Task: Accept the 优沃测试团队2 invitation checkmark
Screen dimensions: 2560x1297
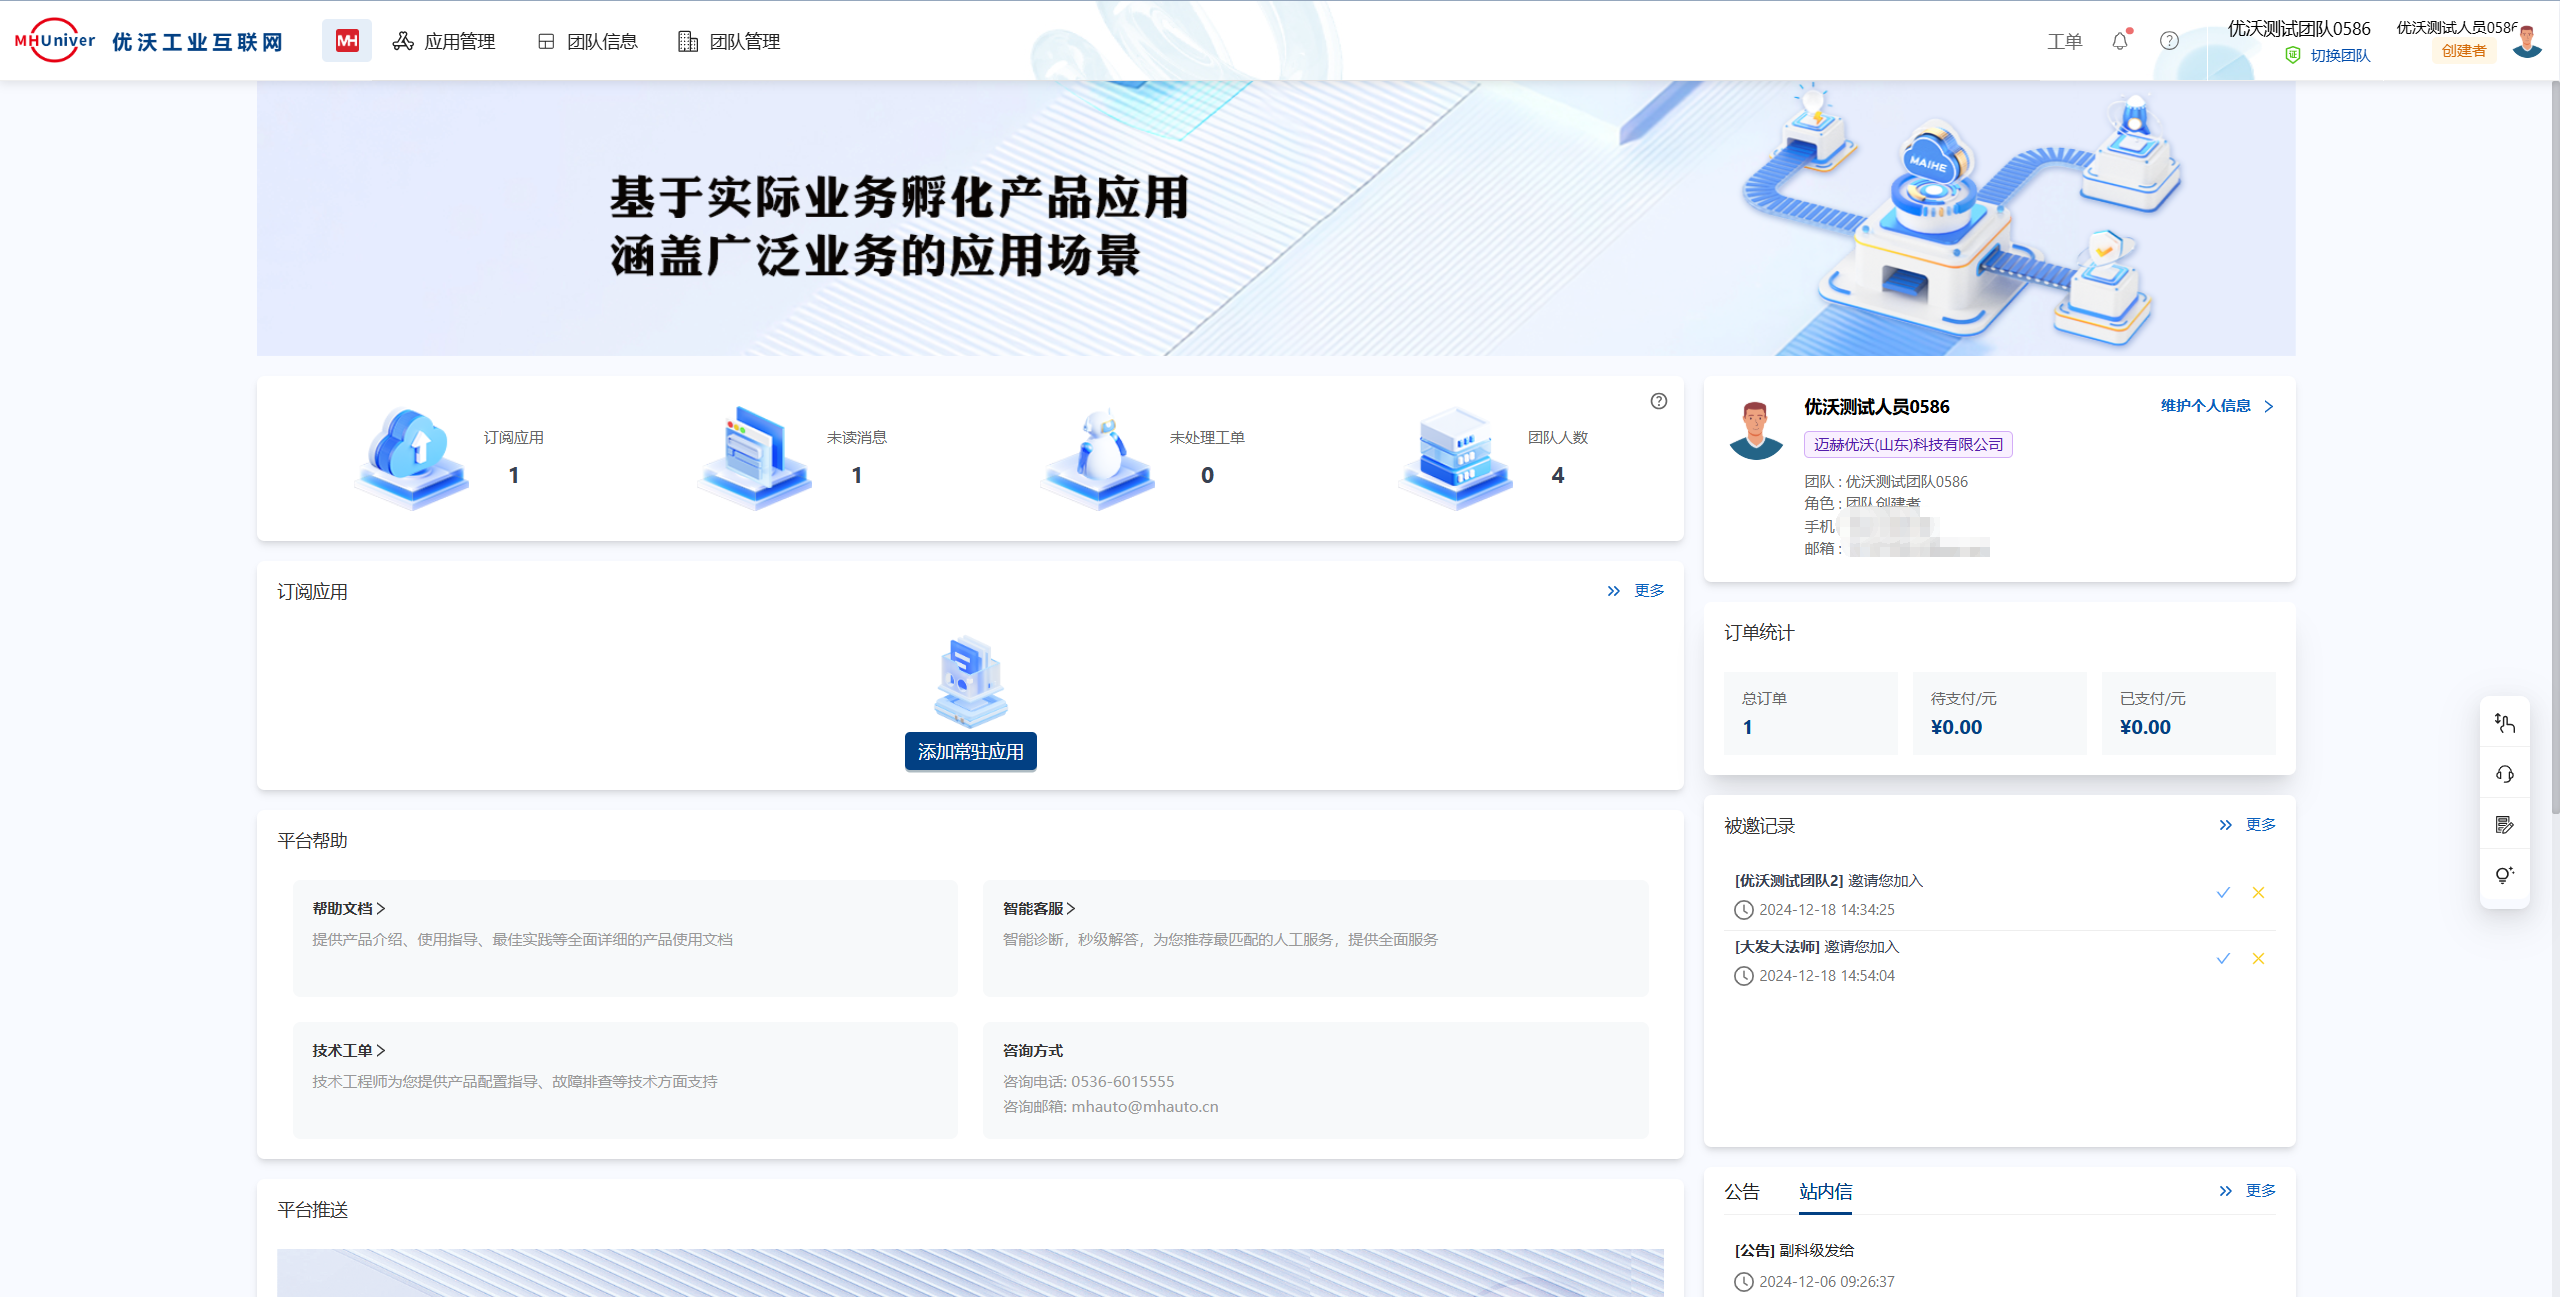Action: pos(2223,892)
